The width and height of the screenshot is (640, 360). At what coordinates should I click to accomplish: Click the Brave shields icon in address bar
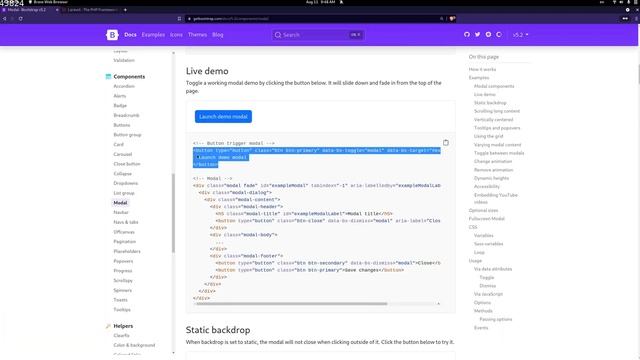452,18
